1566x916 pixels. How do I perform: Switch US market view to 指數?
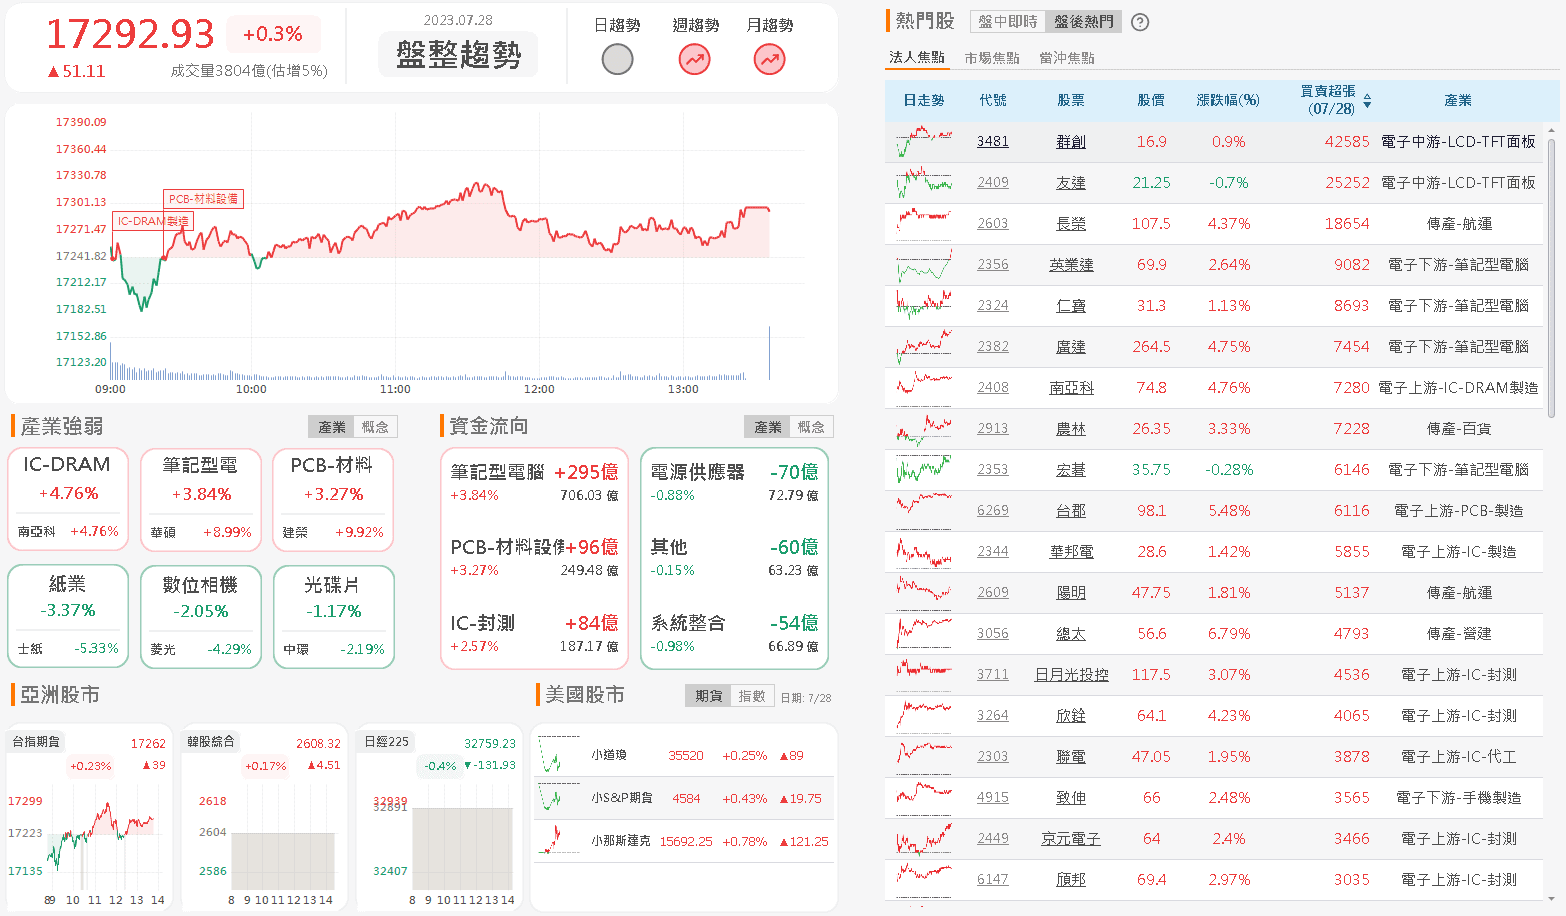[752, 696]
